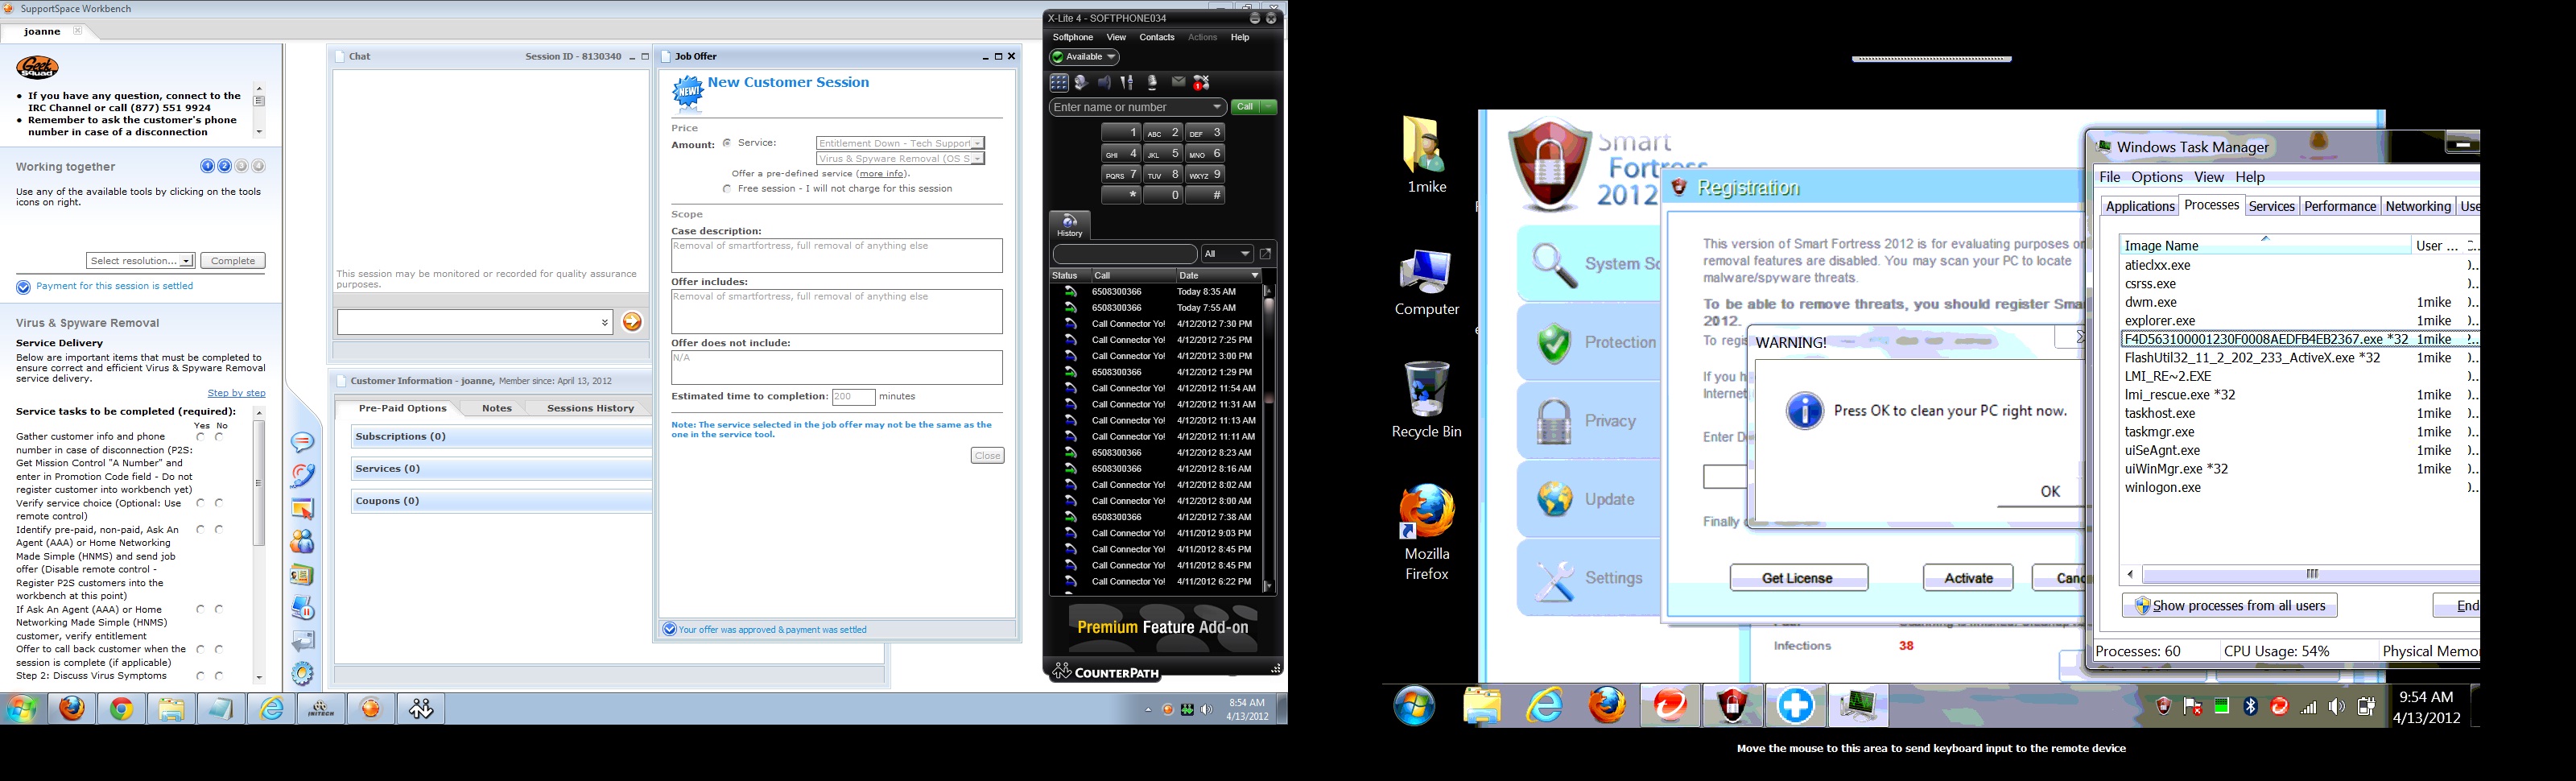
Task: Click Show processes from all users button
Action: pyautogui.click(x=2229, y=606)
